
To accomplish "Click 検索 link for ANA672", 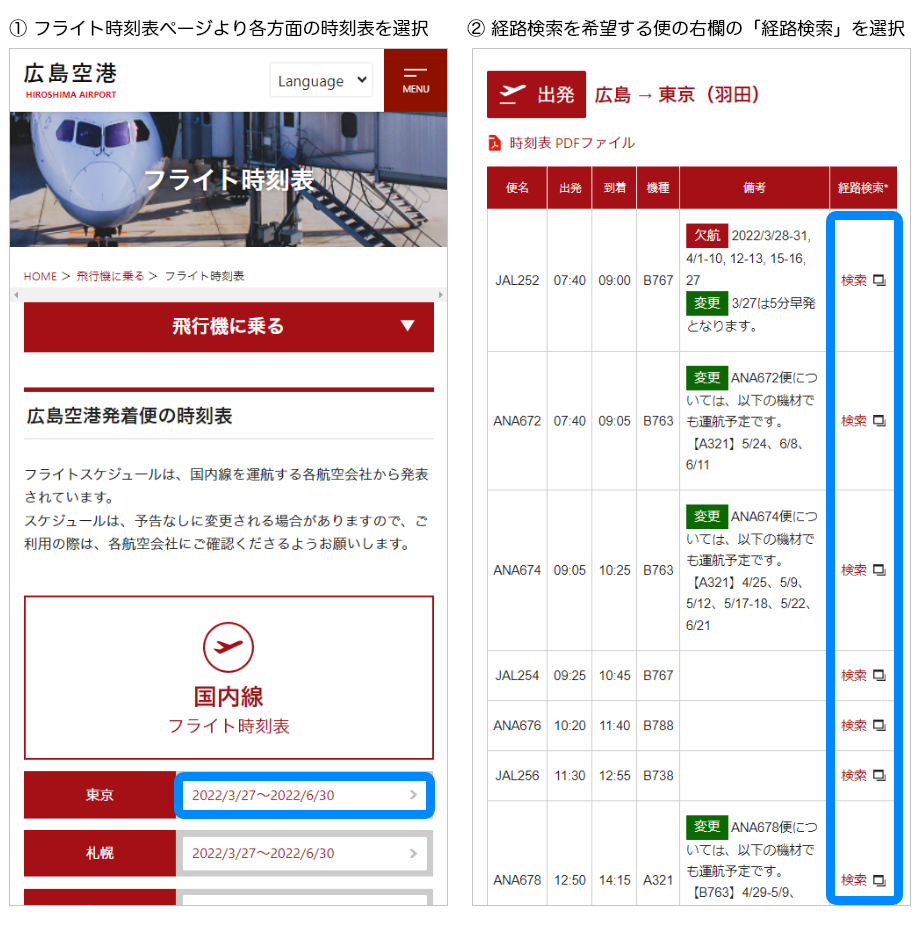I will point(853,421).
